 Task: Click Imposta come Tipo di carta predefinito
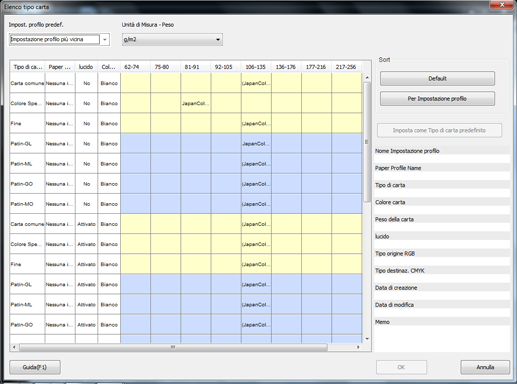[439, 130]
